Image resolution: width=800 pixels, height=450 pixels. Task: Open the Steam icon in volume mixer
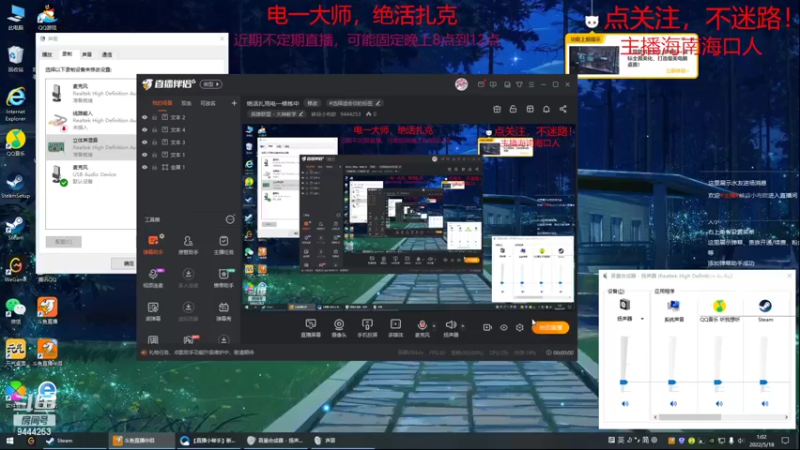pyautogui.click(x=765, y=306)
